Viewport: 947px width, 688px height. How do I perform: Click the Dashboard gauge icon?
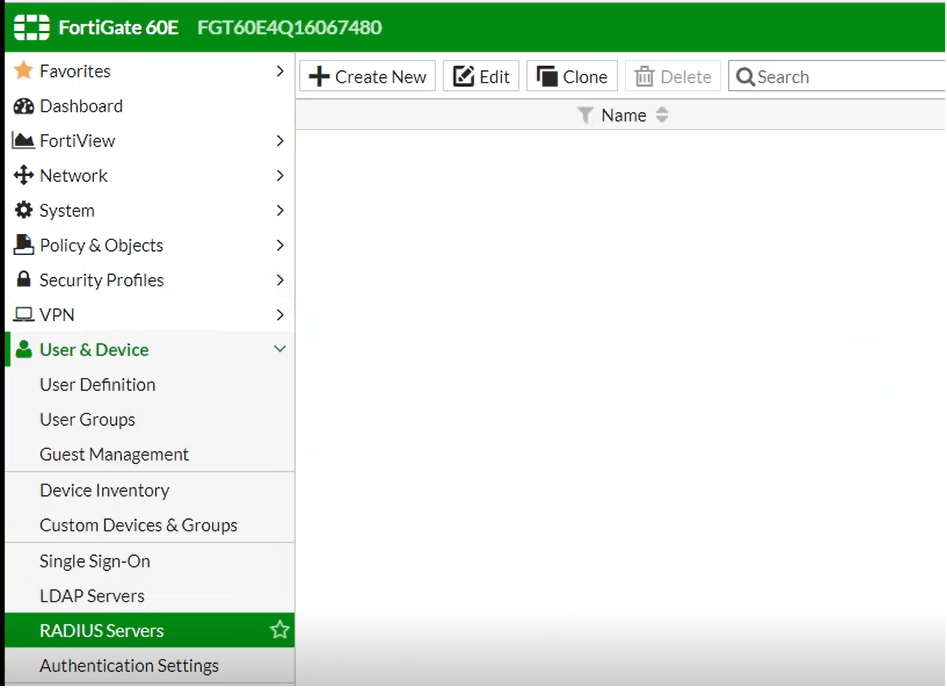[x=23, y=106]
